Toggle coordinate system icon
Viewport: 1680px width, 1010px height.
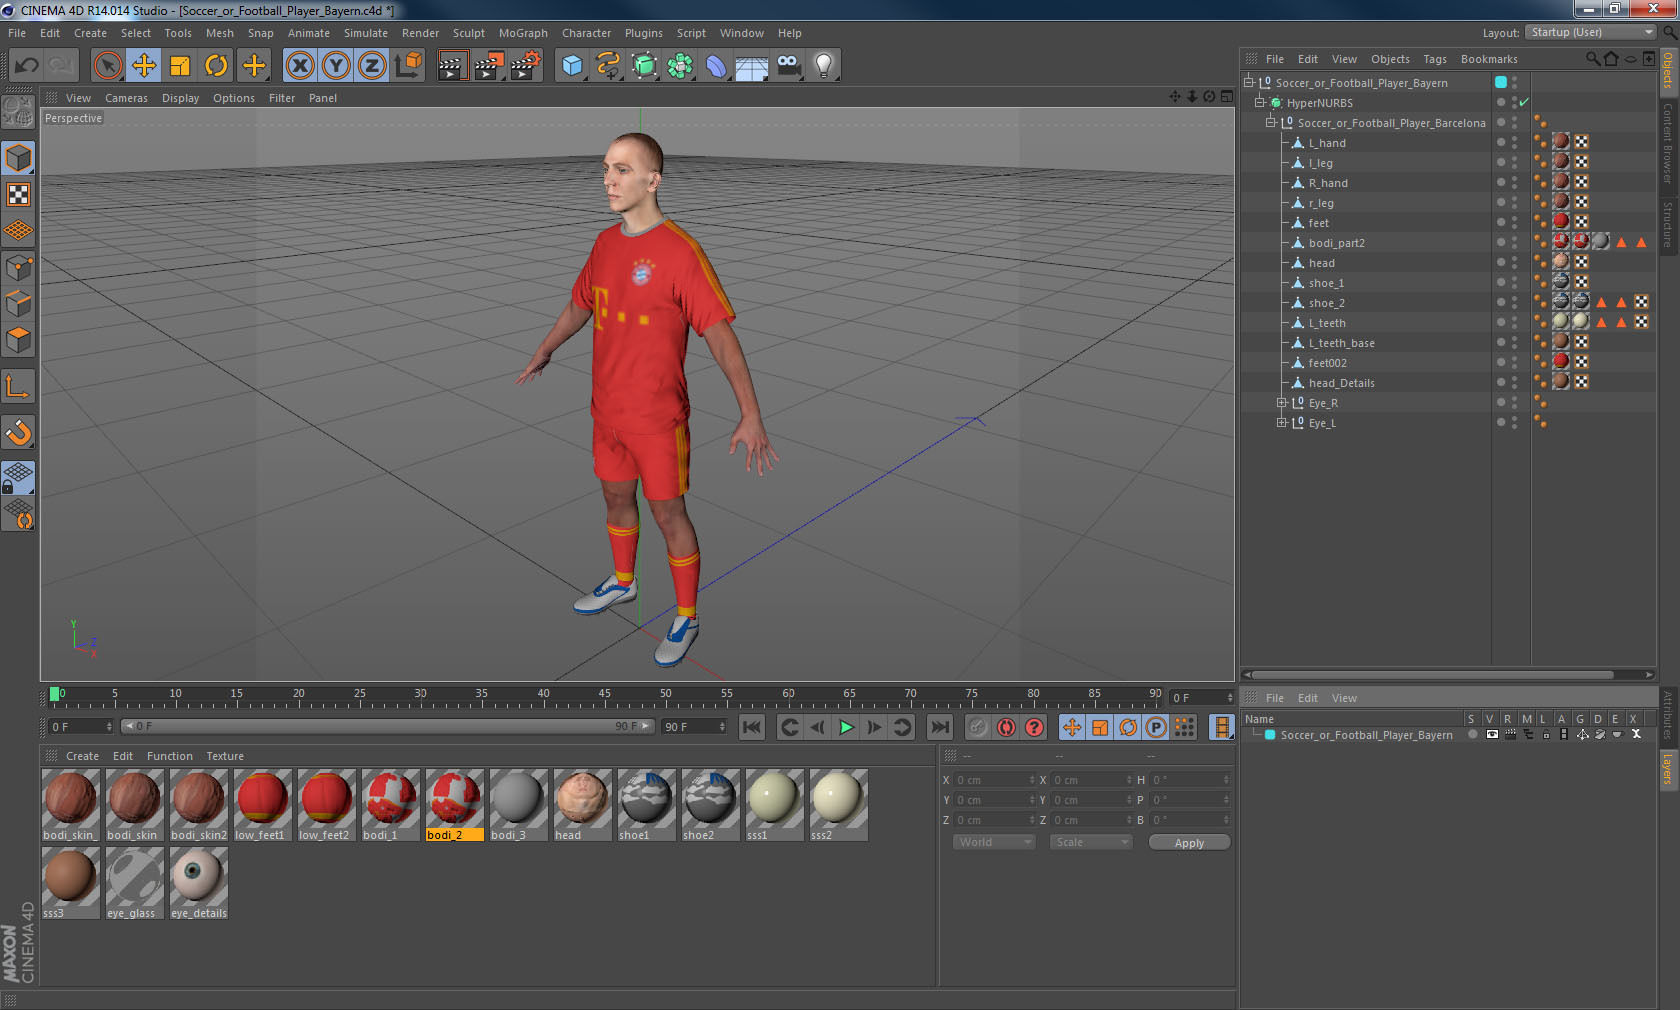click(408, 66)
